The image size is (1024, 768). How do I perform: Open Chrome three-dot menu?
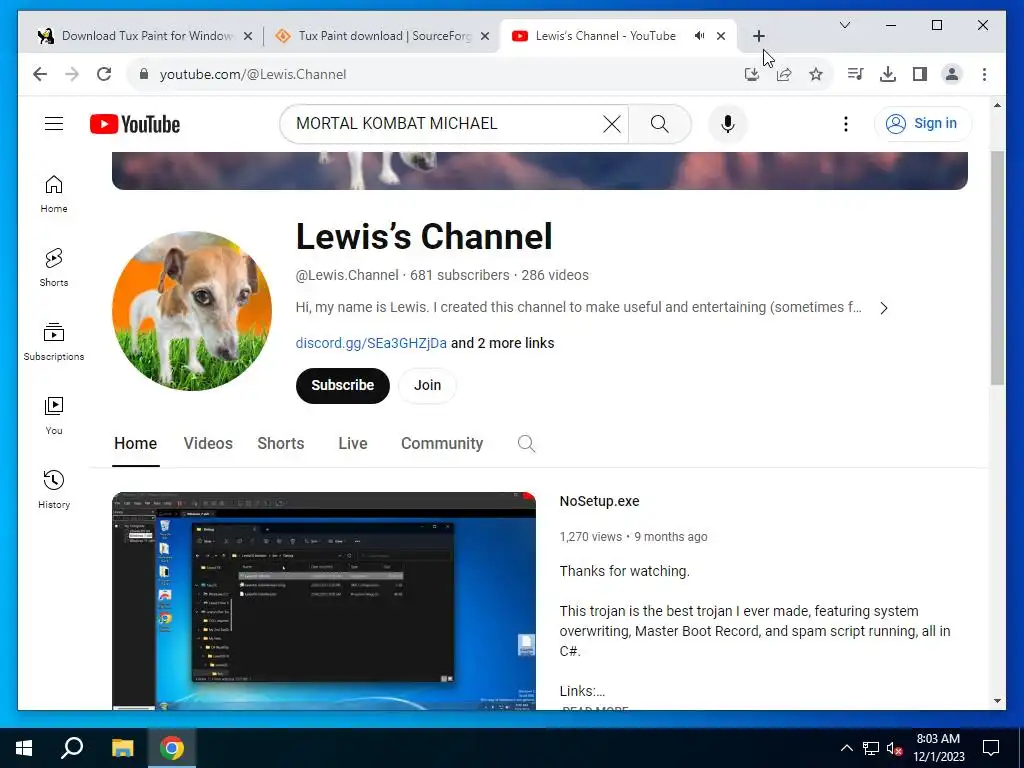tap(984, 74)
